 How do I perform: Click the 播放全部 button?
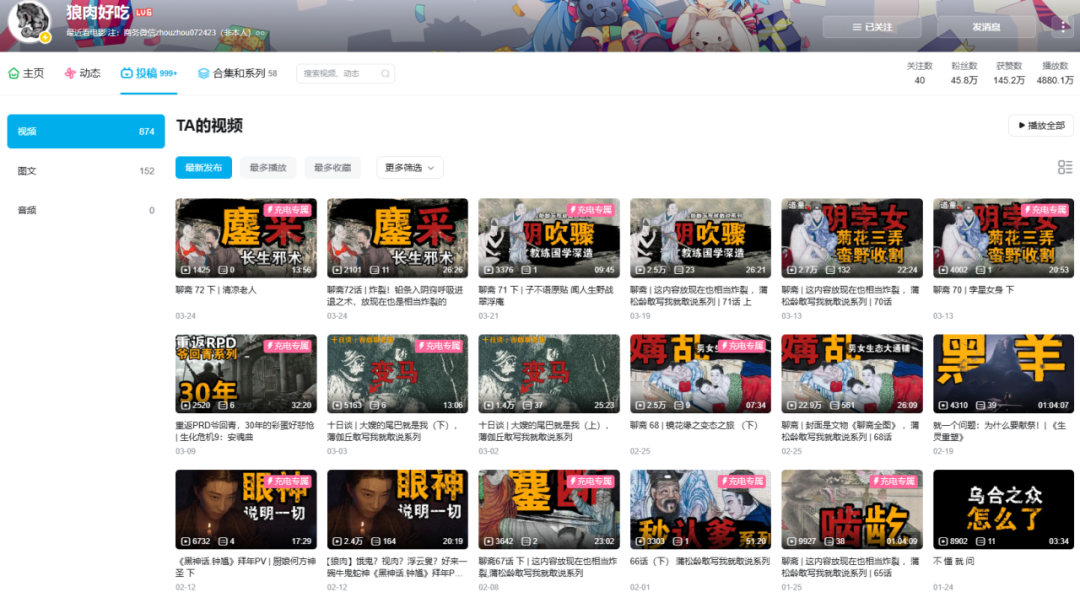coord(1041,126)
